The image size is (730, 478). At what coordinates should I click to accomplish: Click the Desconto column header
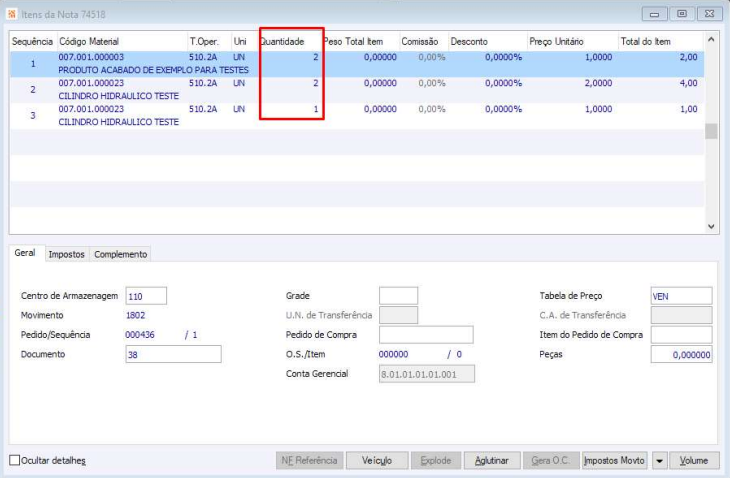[x=487, y=41]
